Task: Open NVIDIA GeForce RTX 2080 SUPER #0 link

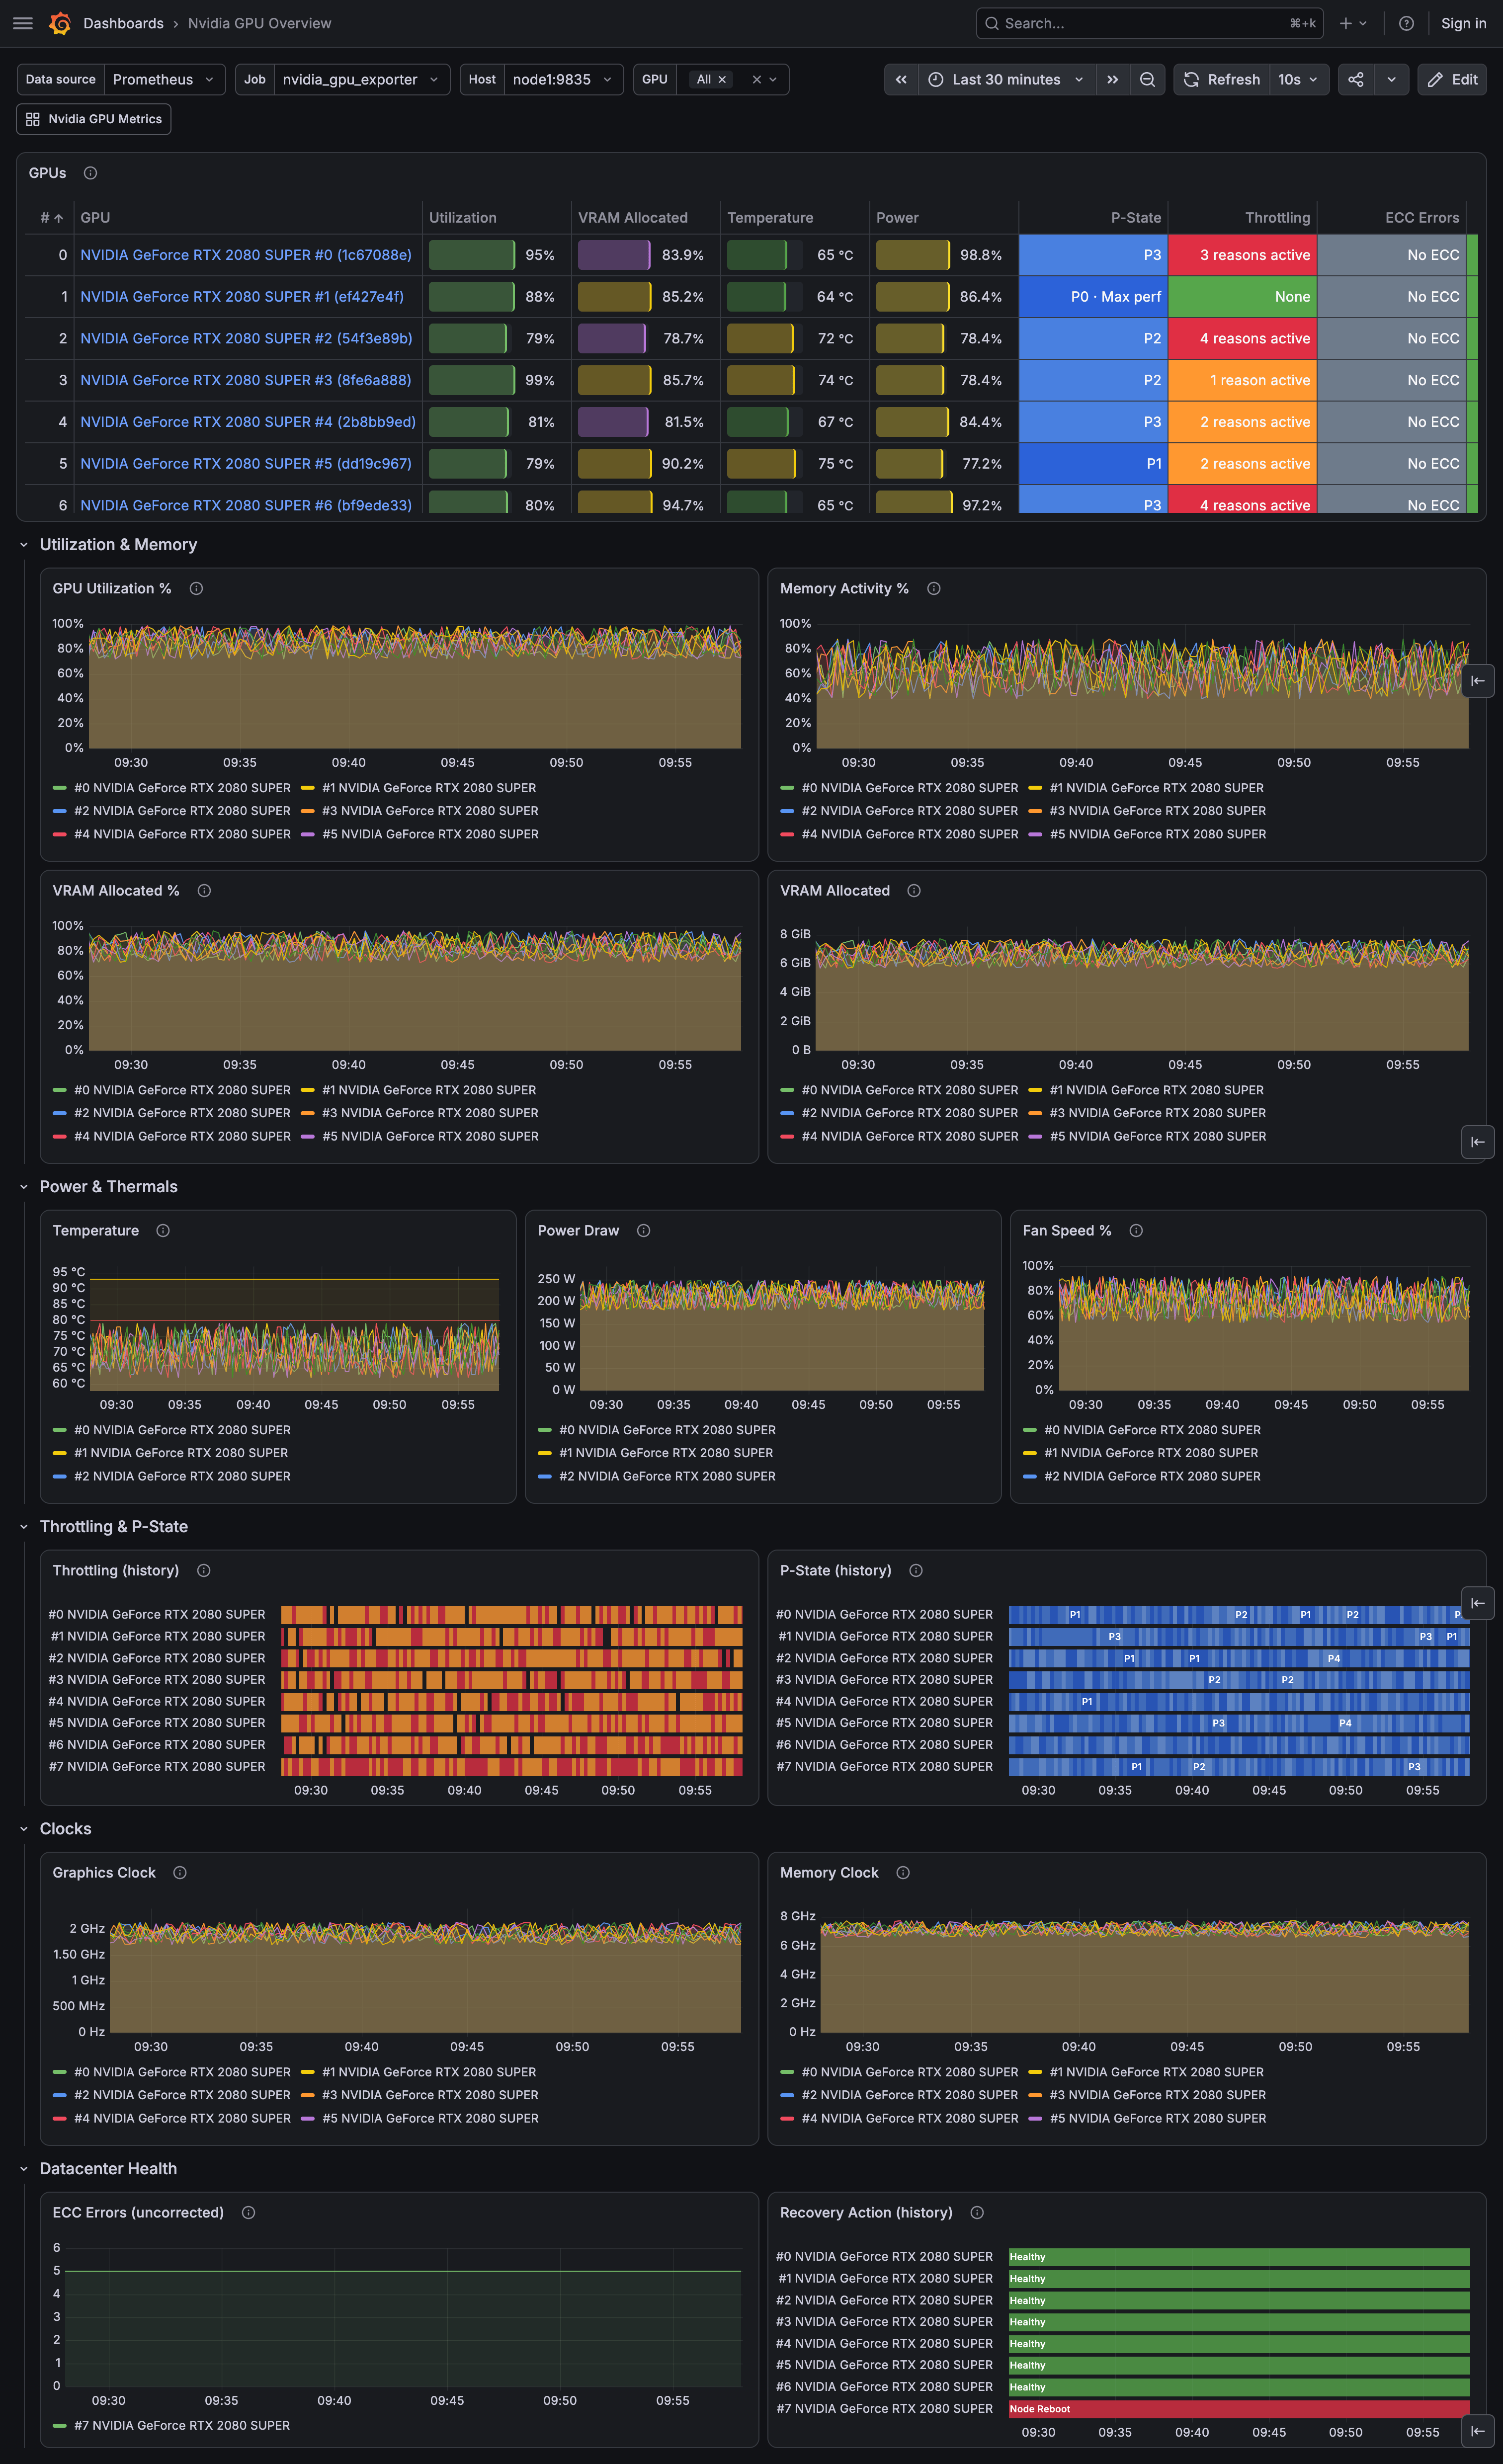Action: 246,255
